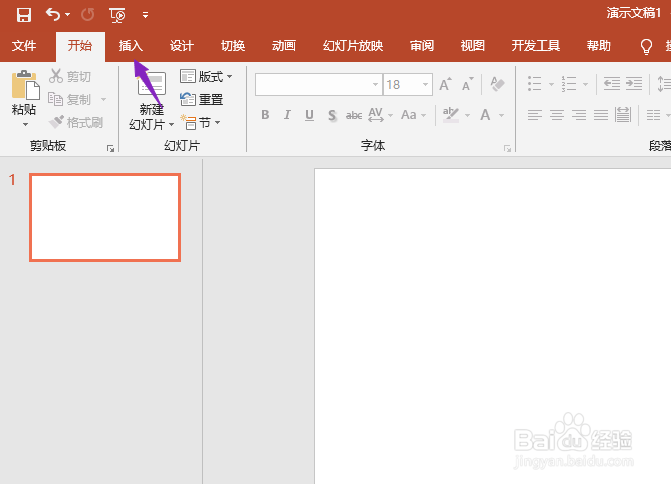This screenshot has height=484, width=671.
Task: Open the 文件 menu tab
Action: pyautogui.click(x=24, y=46)
